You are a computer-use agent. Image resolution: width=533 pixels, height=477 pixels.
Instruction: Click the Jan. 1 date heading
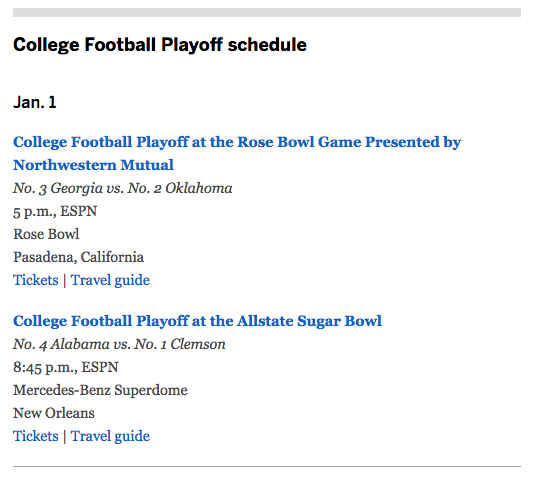coord(35,102)
